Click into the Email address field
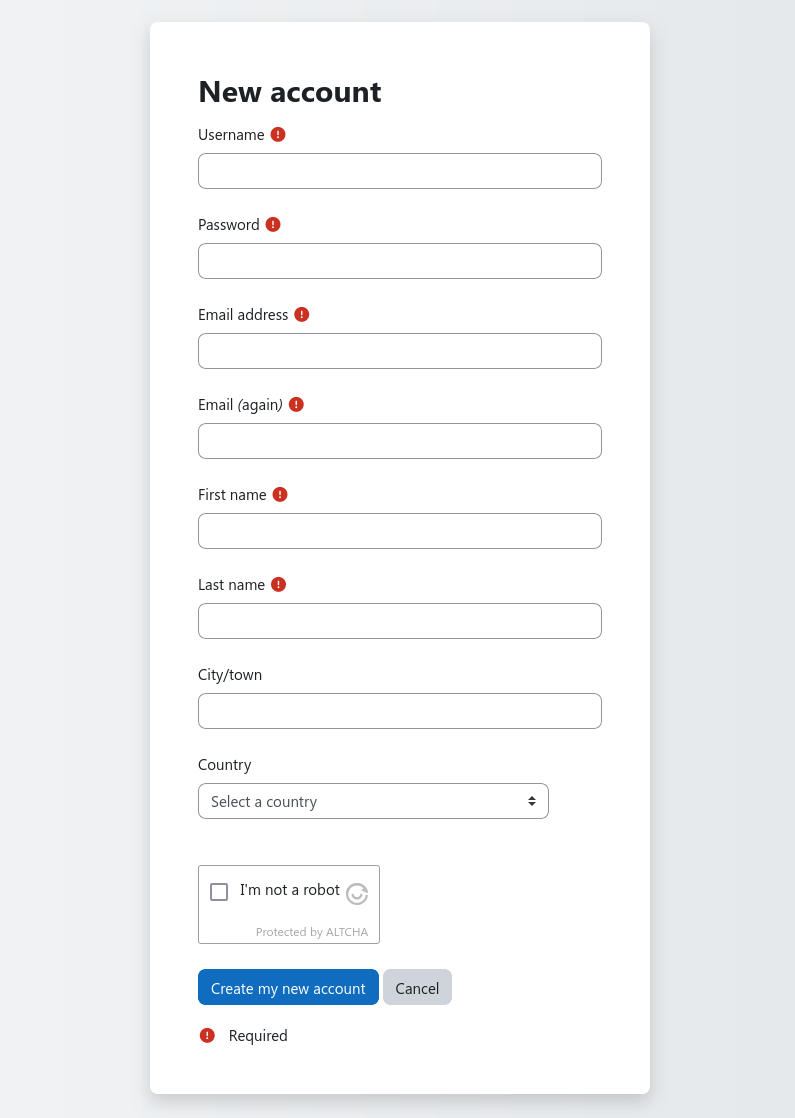The width and height of the screenshot is (795, 1118). click(x=399, y=351)
